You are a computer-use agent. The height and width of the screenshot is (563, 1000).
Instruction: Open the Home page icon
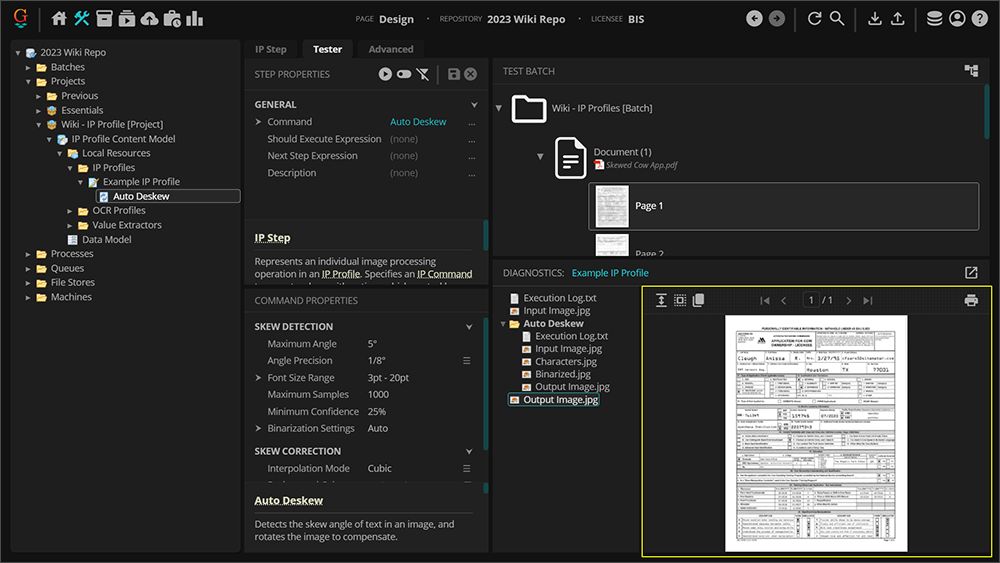[x=59, y=18]
